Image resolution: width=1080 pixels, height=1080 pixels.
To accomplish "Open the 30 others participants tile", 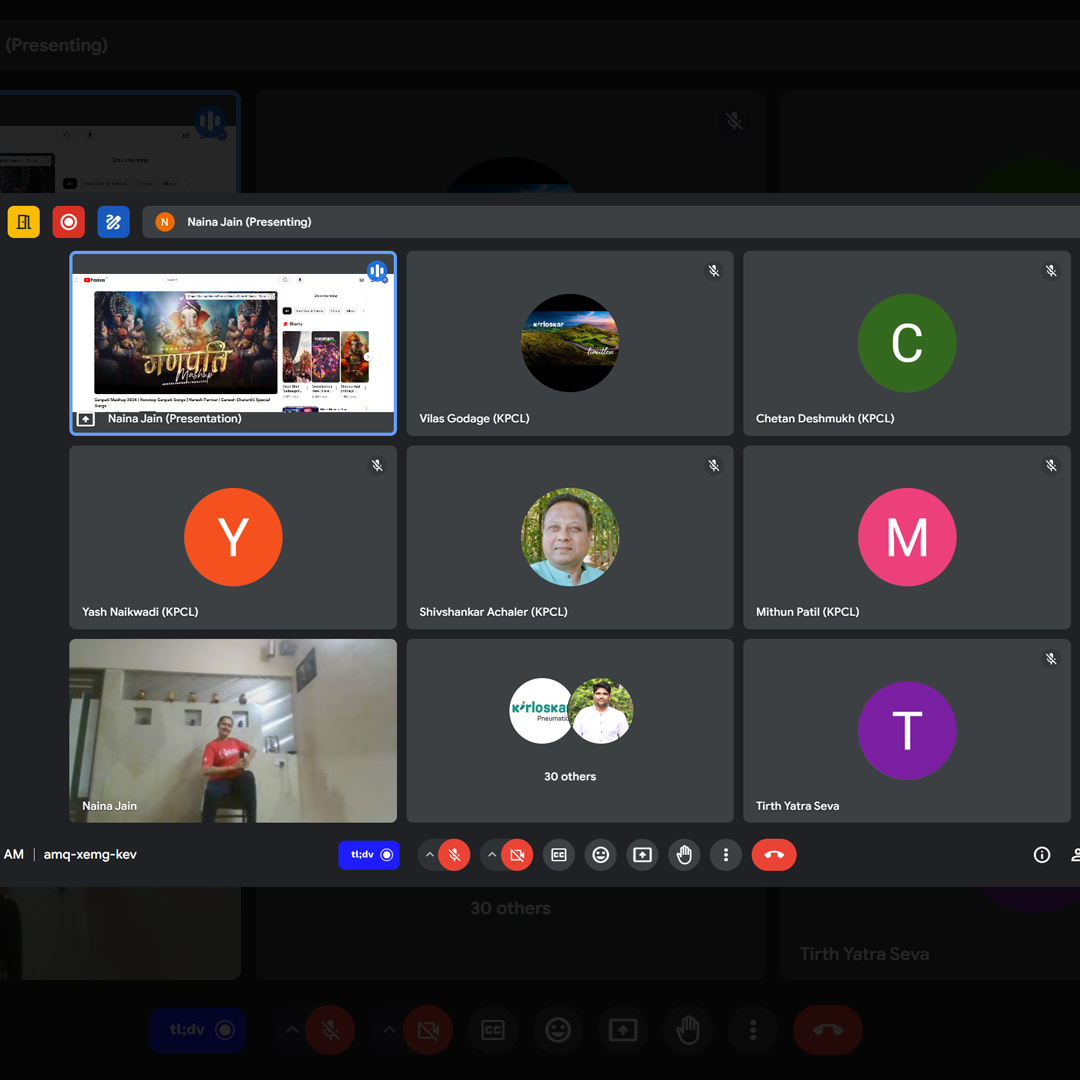I will click(x=570, y=731).
